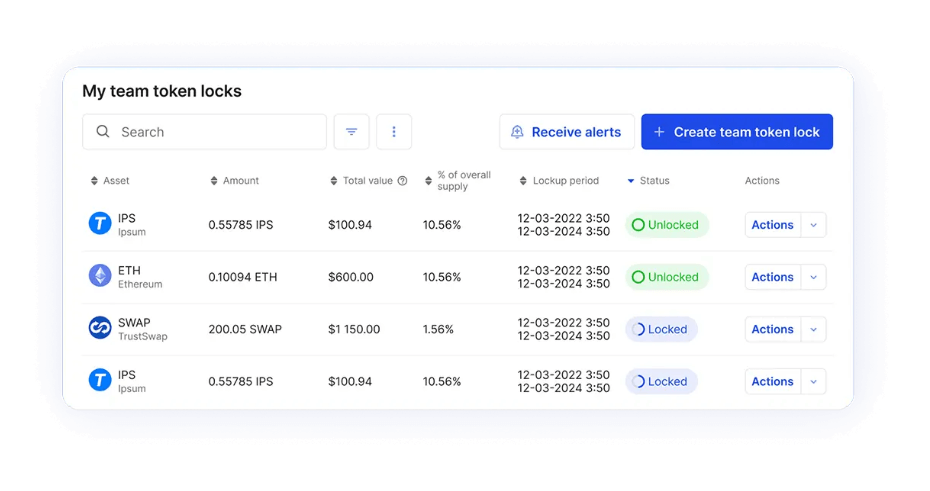Sort the table by Amount column
The image size is (930, 491).
click(214, 181)
